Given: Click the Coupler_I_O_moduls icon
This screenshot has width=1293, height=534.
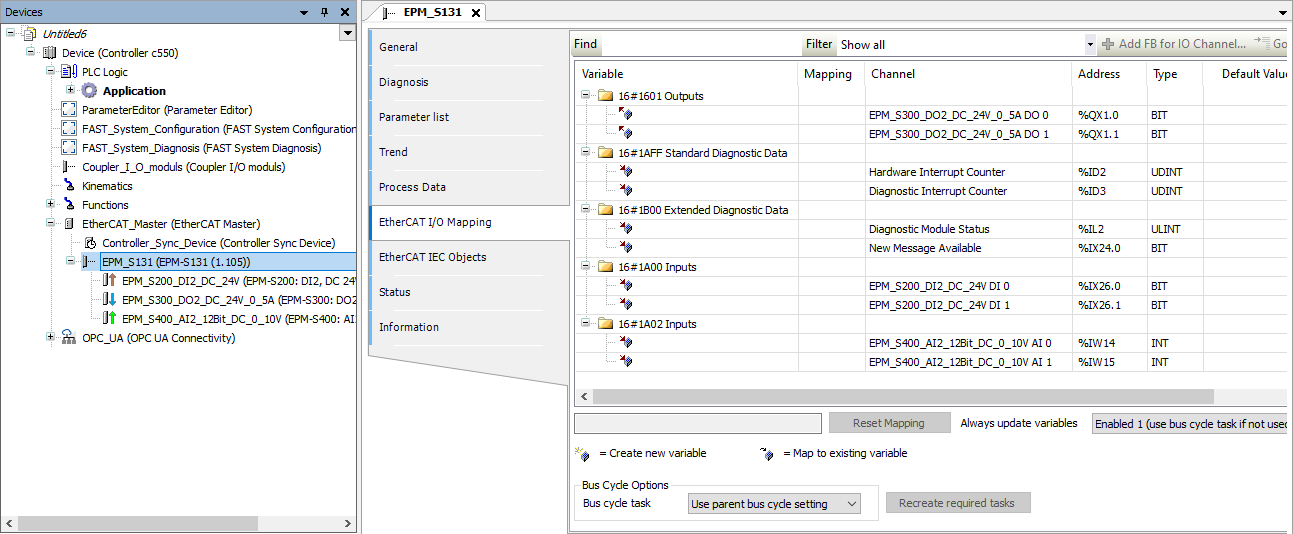Looking at the screenshot, I should [69, 167].
